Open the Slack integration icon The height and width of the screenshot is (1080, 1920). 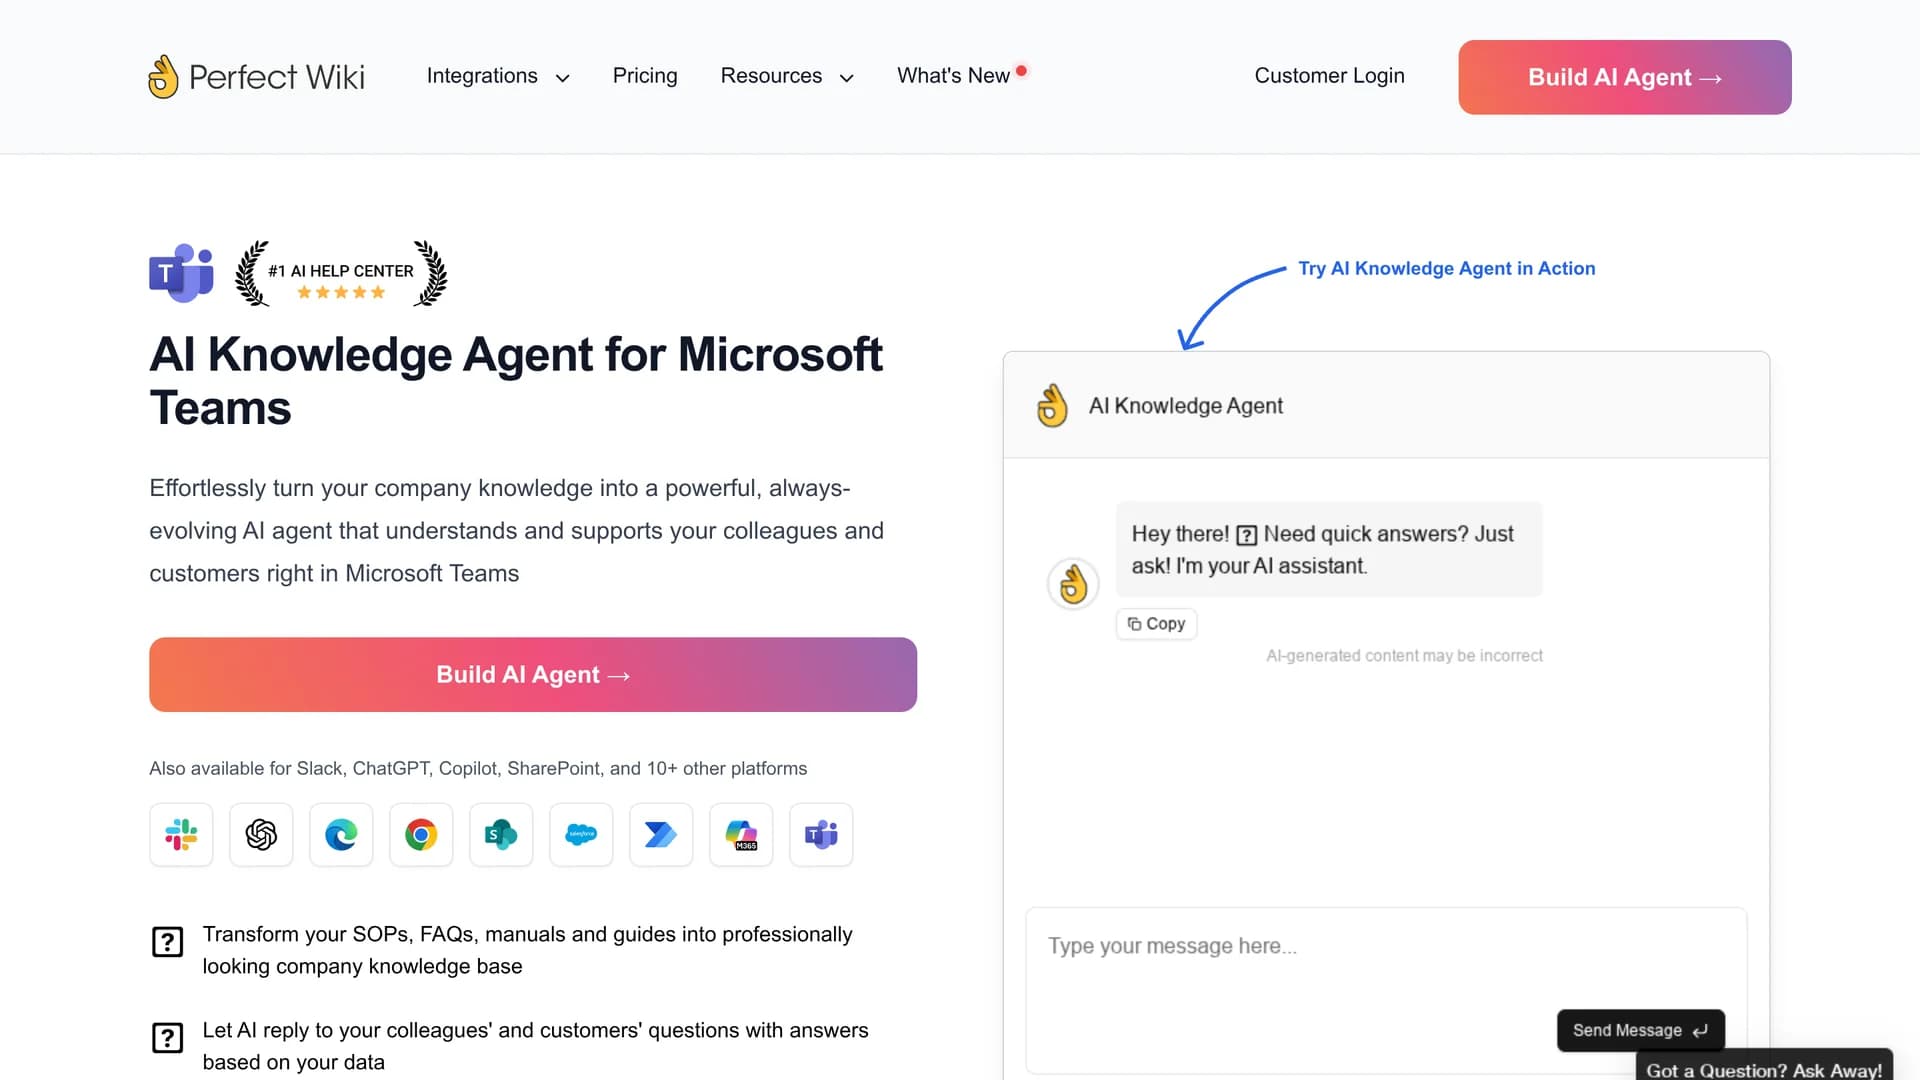pos(181,834)
